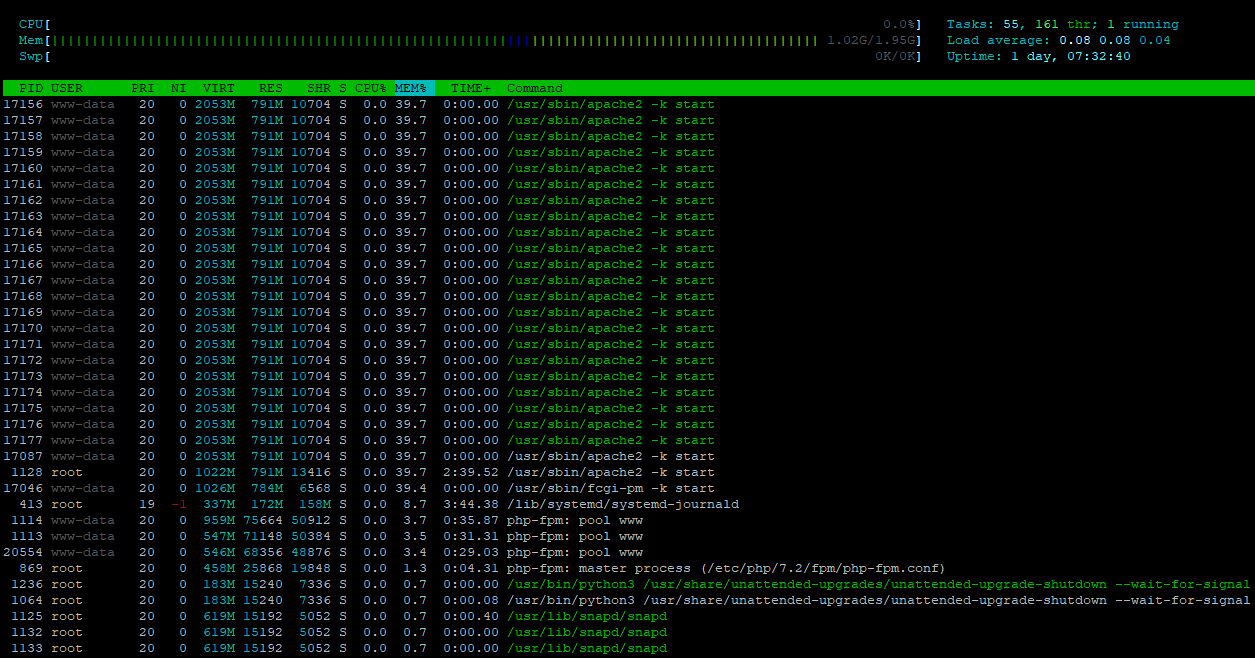This screenshot has height=658, width=1255.
Task: Select the fcgi-pm process row
Action: coord(627,488)
